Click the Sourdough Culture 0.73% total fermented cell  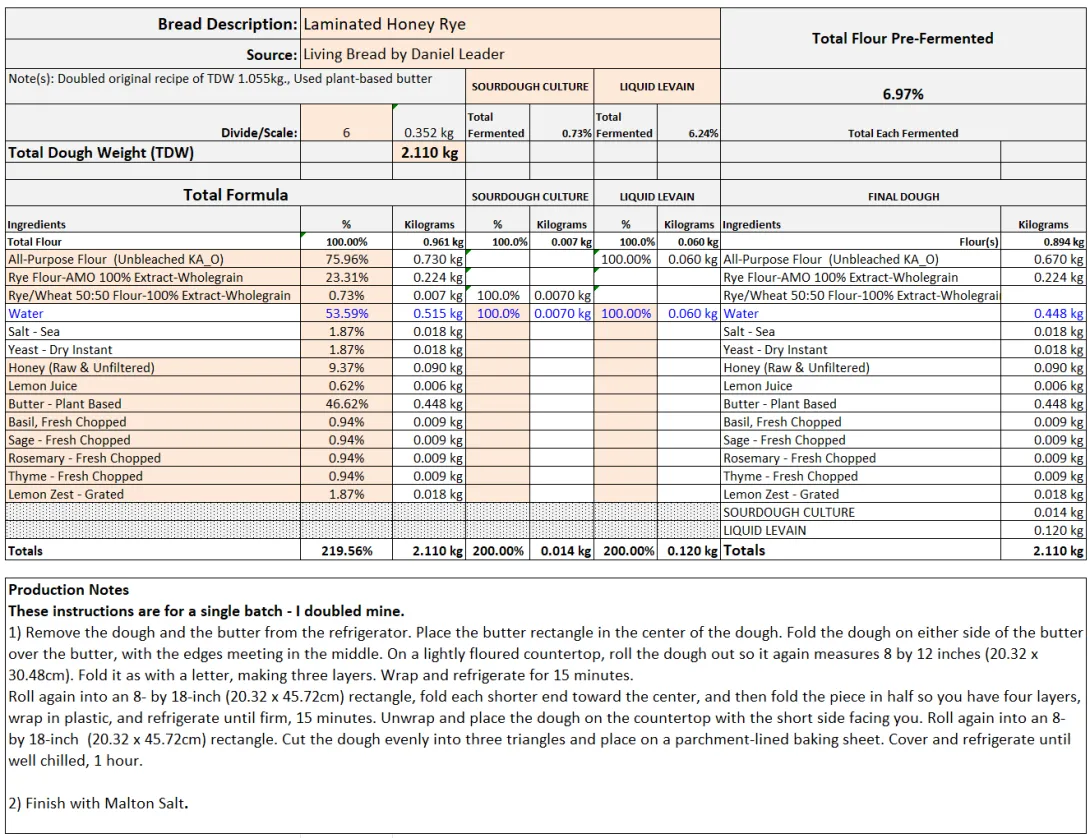point(562,132)
